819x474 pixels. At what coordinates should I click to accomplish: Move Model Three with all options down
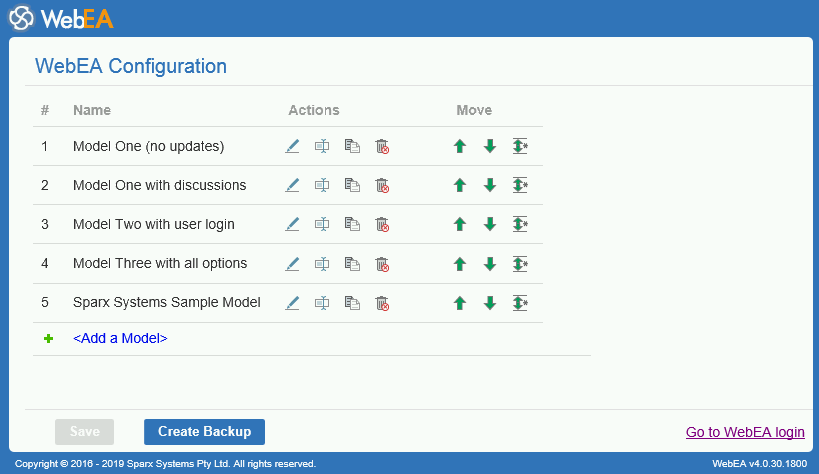490,264
